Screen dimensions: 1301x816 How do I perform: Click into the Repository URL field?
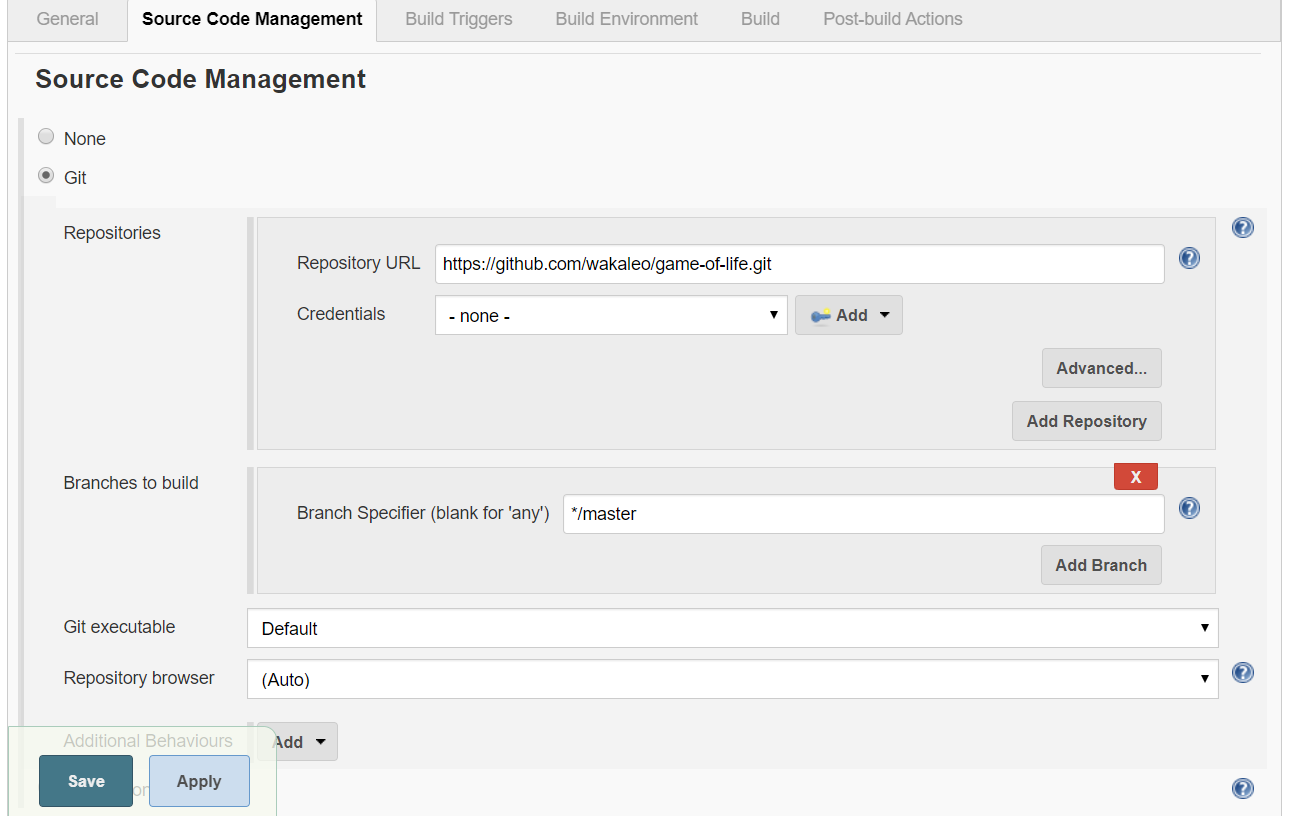799,264
